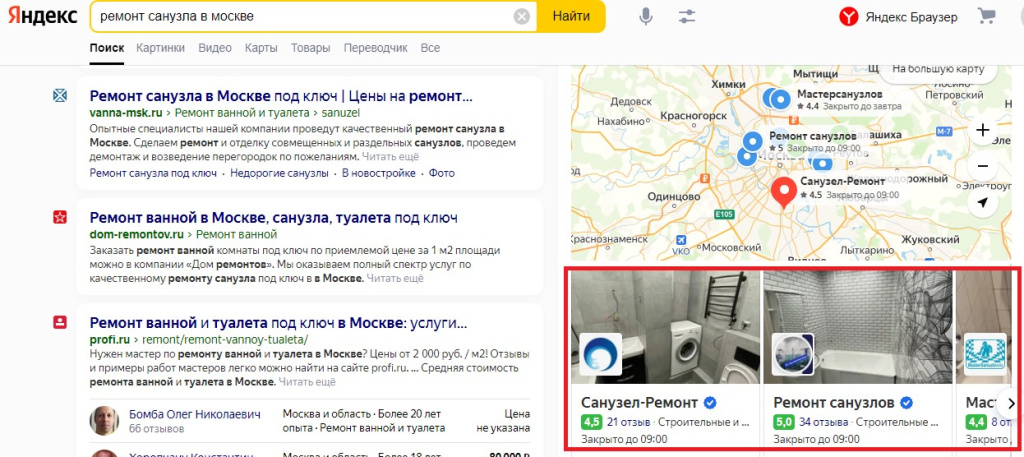
Task: Open '34 отзыва' reviews link
Action: point(823,422)
